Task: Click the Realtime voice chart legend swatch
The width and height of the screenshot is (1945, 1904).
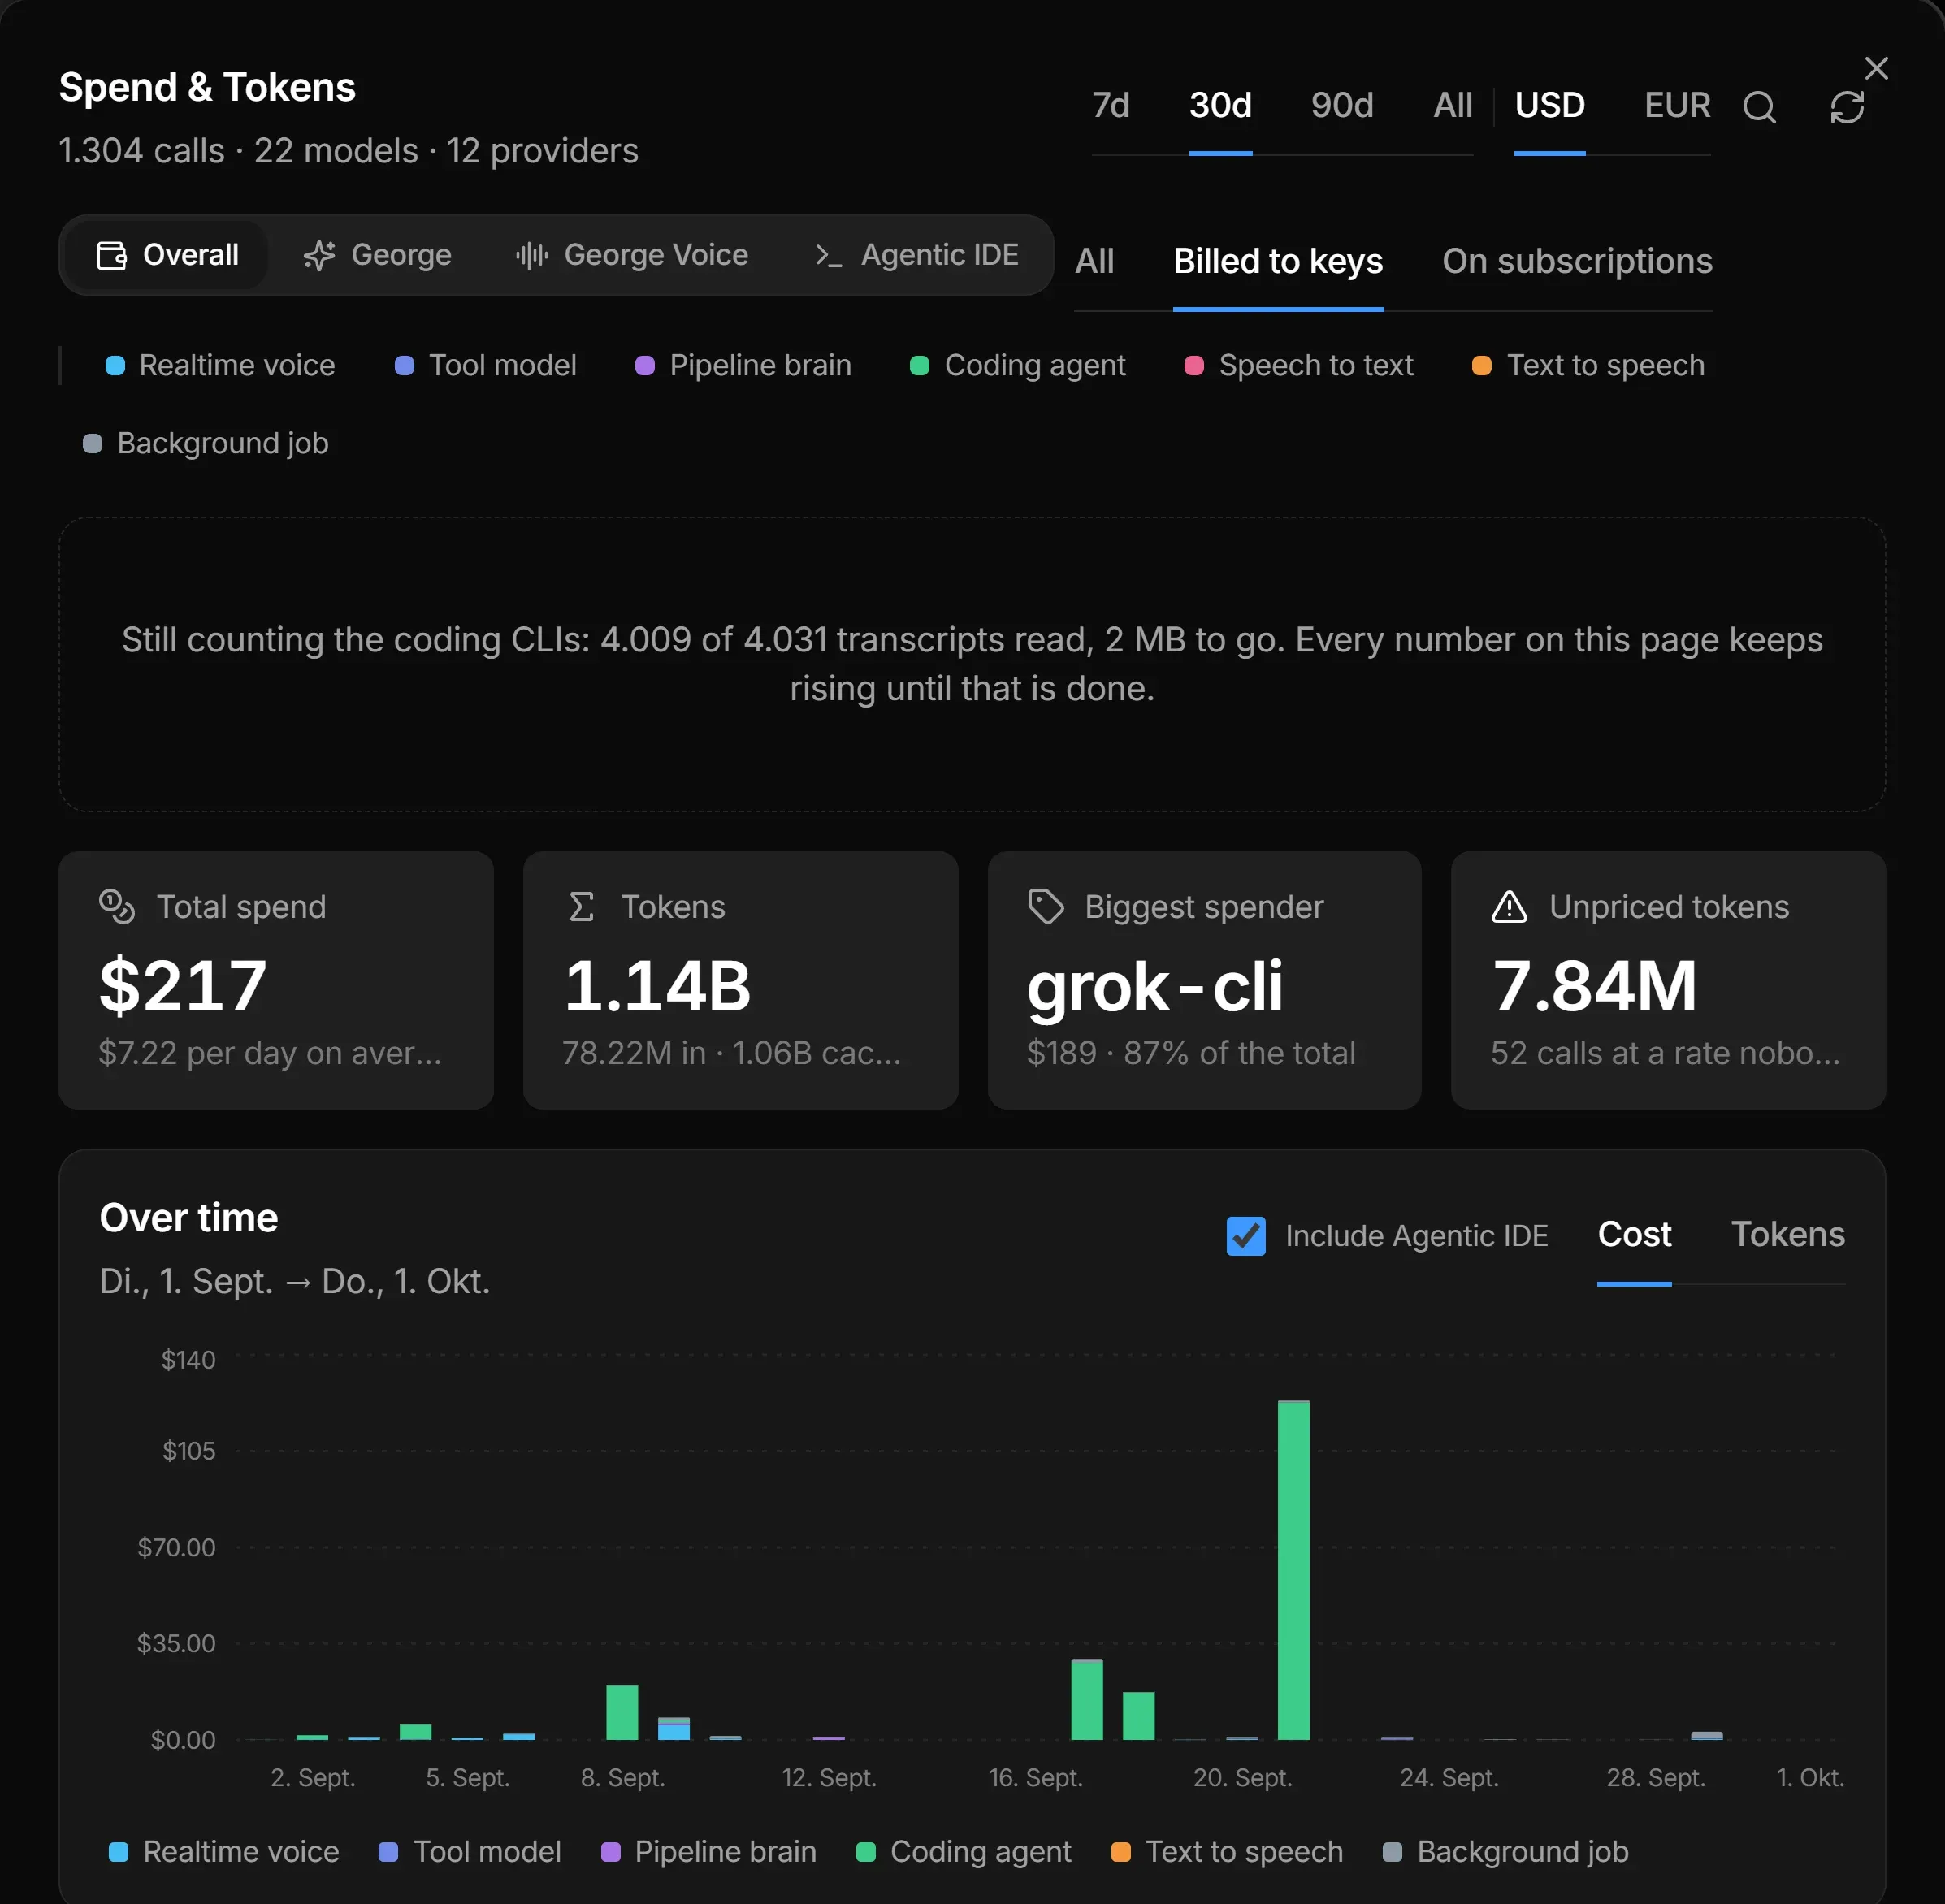Action: point(118,1852)
